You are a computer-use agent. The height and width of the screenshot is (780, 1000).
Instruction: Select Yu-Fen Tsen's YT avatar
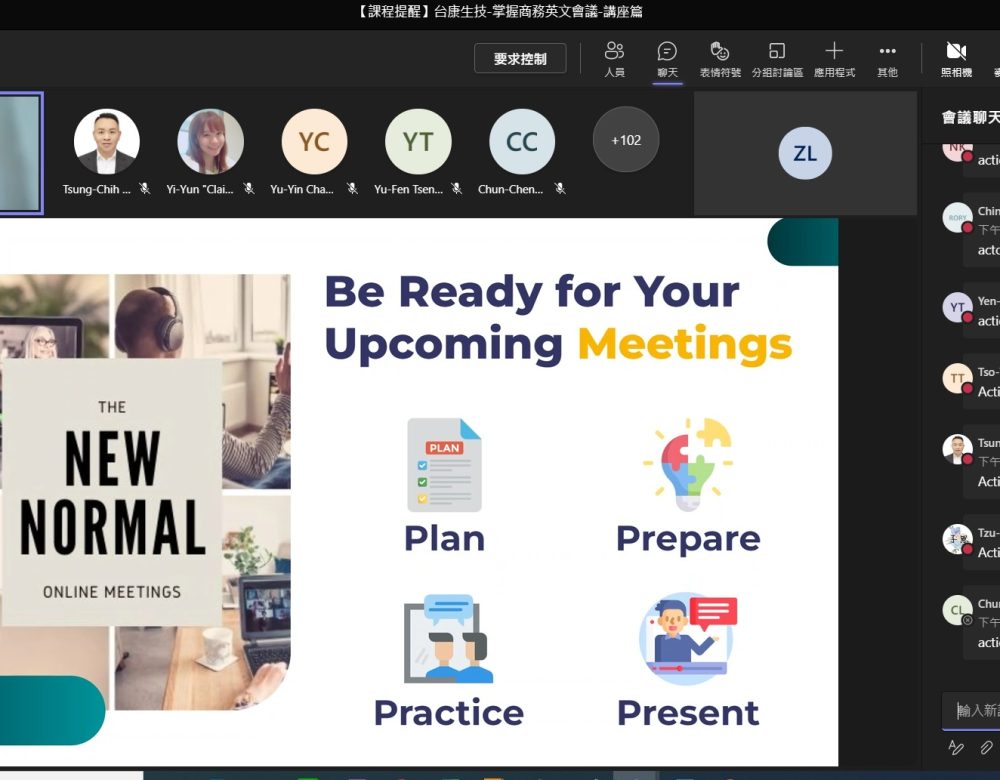418,142
